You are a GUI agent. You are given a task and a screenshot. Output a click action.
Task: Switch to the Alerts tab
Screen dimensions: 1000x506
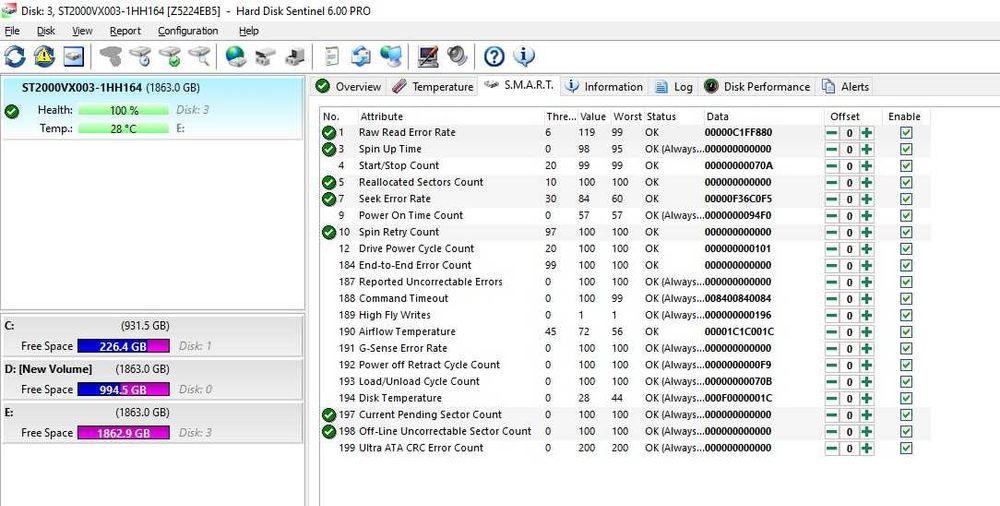tap(845, 87)
